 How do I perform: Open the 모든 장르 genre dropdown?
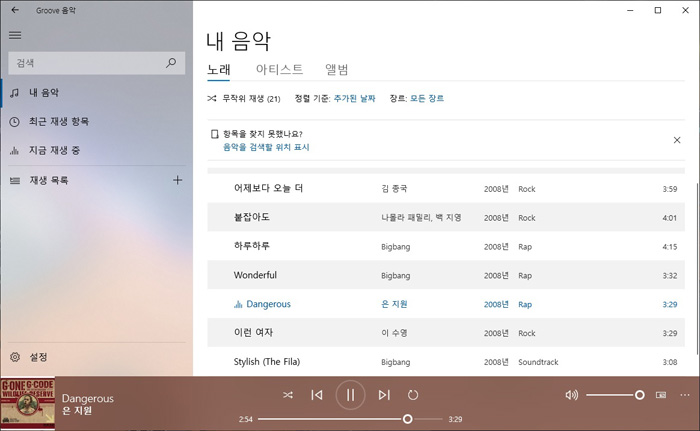coord(427,98)
